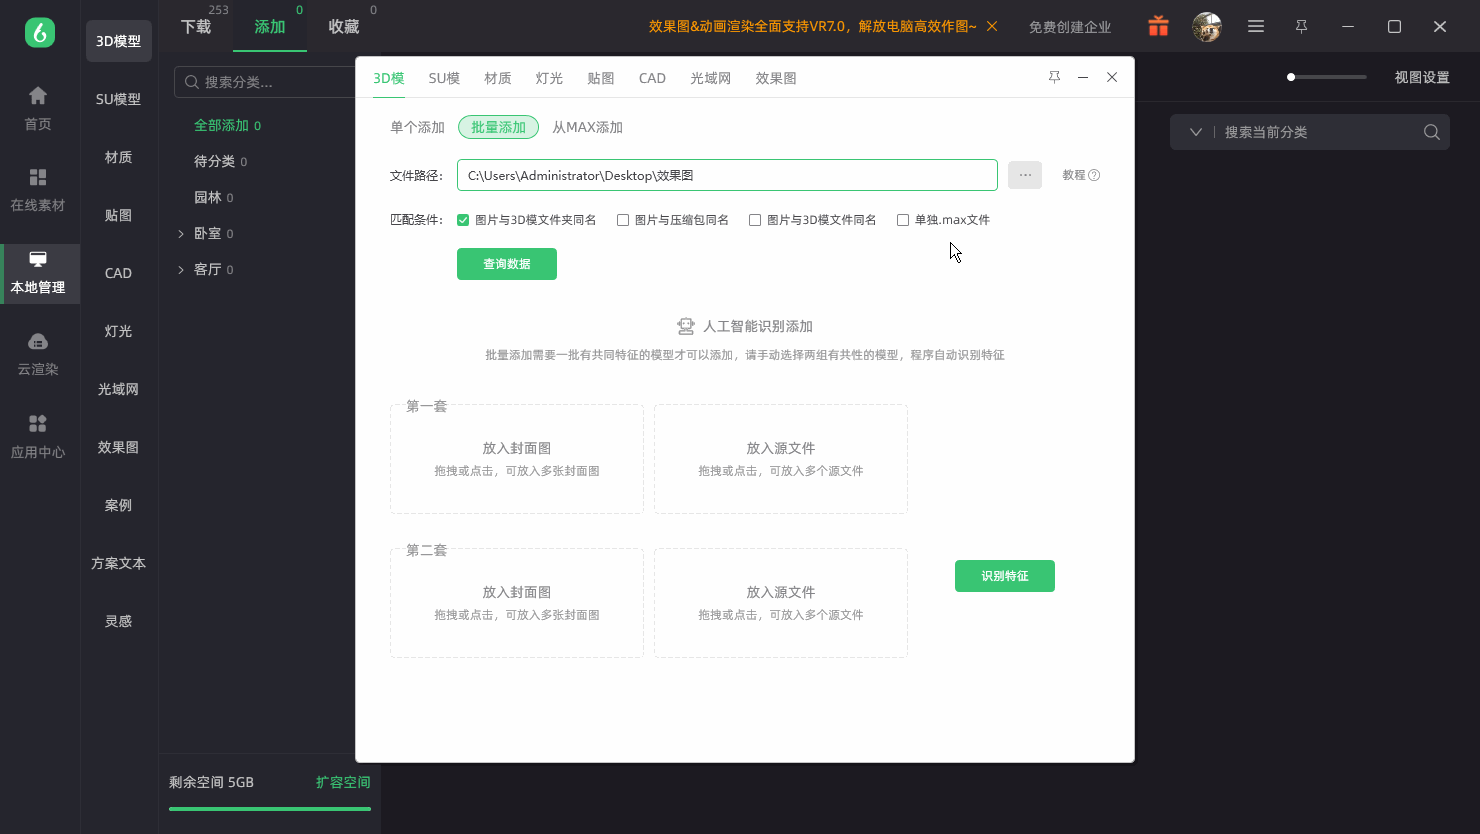Click search icon in 搜索分类 box

(192, 82)
